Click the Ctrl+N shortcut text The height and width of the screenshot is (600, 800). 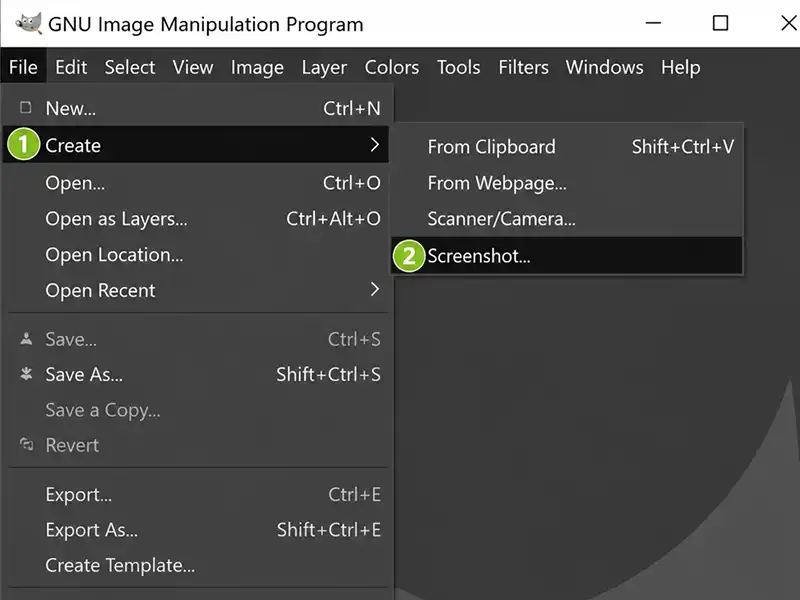pyautogui.click(x=352, y=108)
